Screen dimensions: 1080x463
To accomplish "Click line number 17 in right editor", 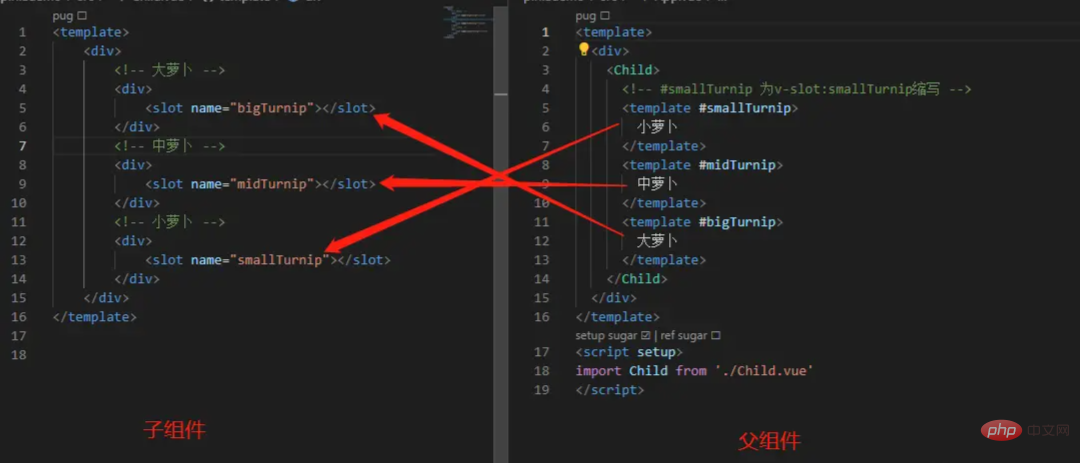I will pyautogui.click(x=542, y=352).
